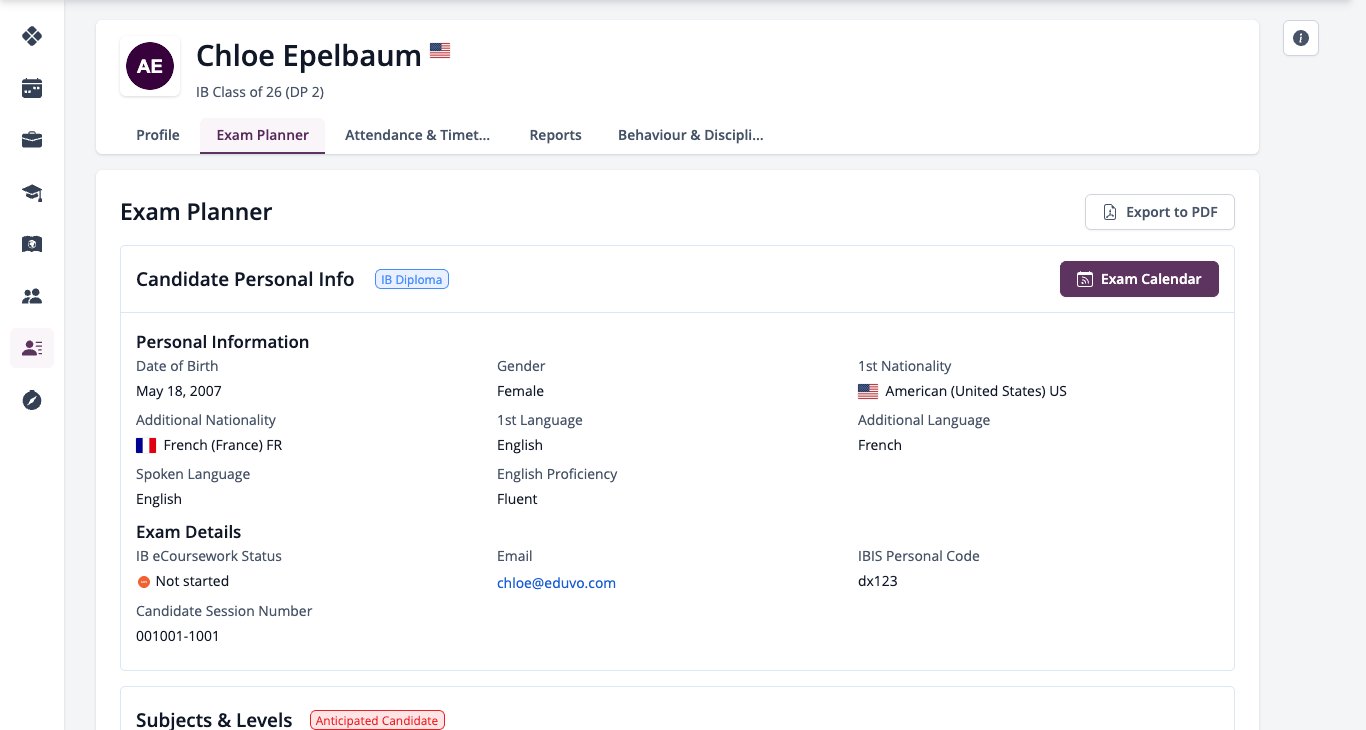Go to the Reports tab
This screenshot has height=730, width=1366.
(x=555, y=135)
